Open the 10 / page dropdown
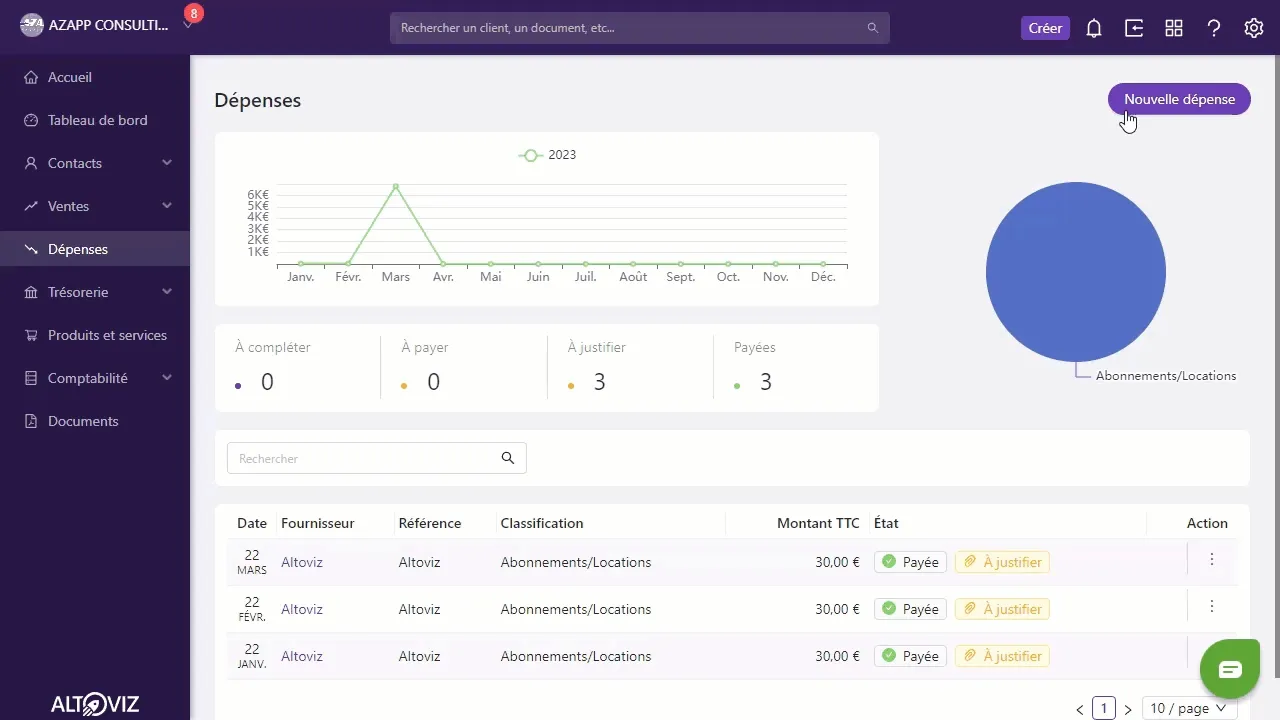The width and height of the screenshot is (1280, 720). point(1189,708)
